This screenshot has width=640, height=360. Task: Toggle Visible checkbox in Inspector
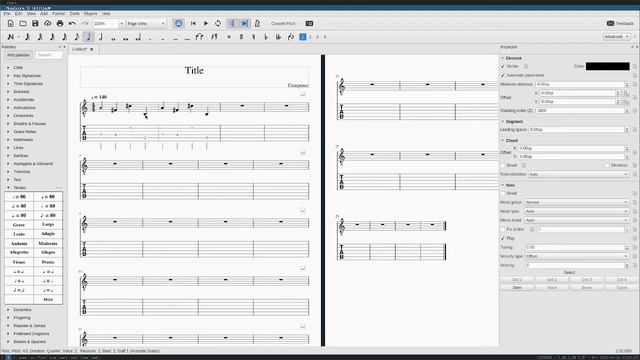(x=503, y=66)
